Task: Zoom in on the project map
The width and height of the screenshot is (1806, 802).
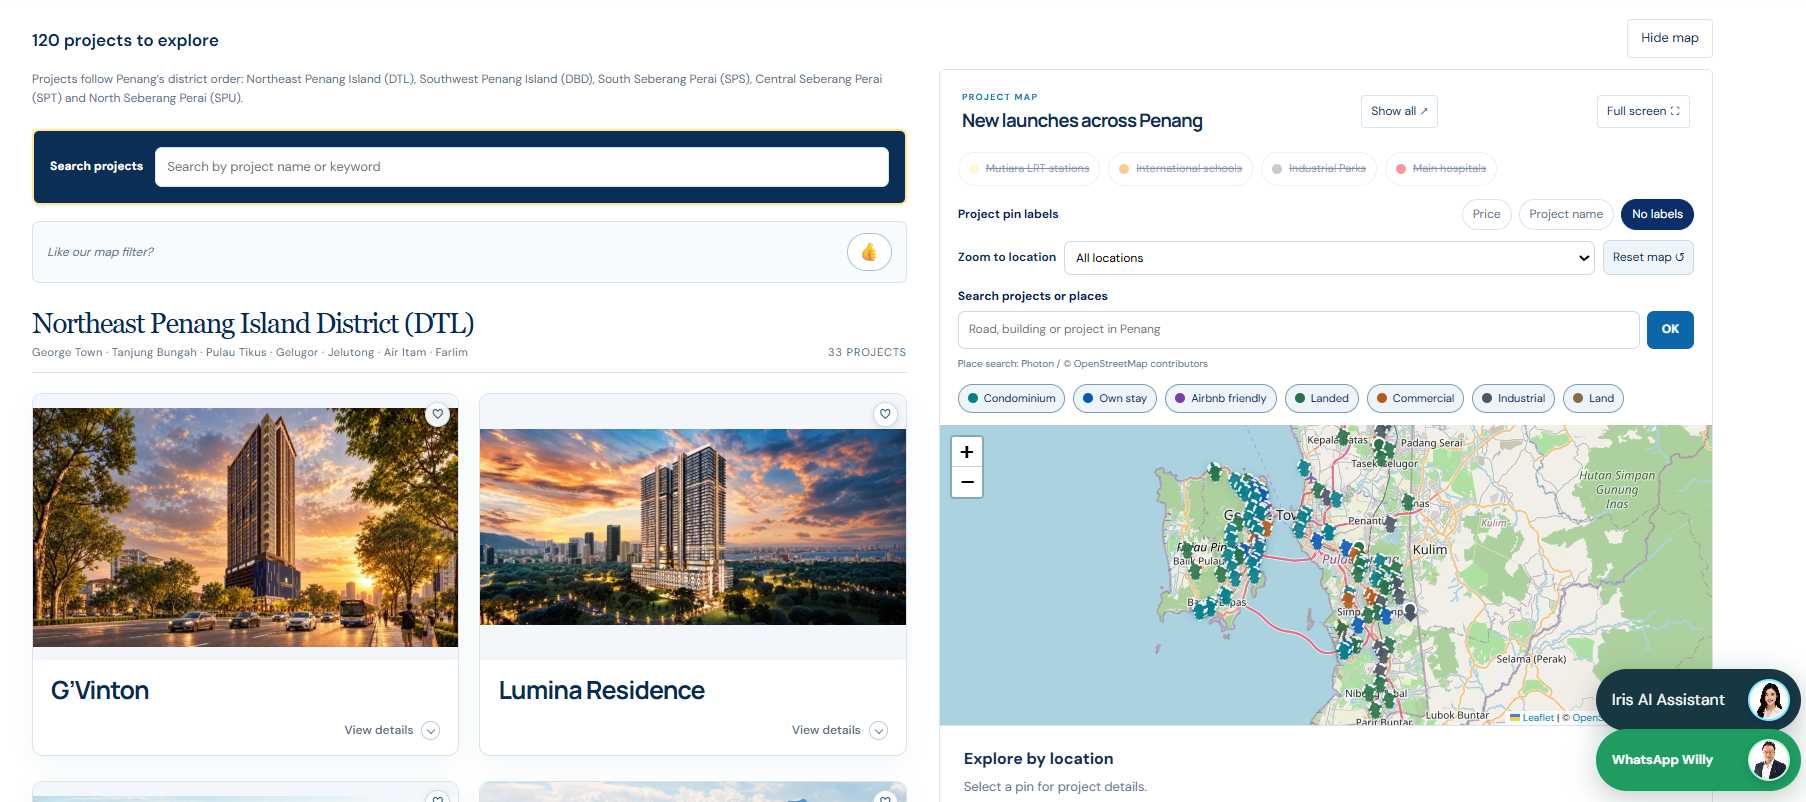Action: coord(967,452)
